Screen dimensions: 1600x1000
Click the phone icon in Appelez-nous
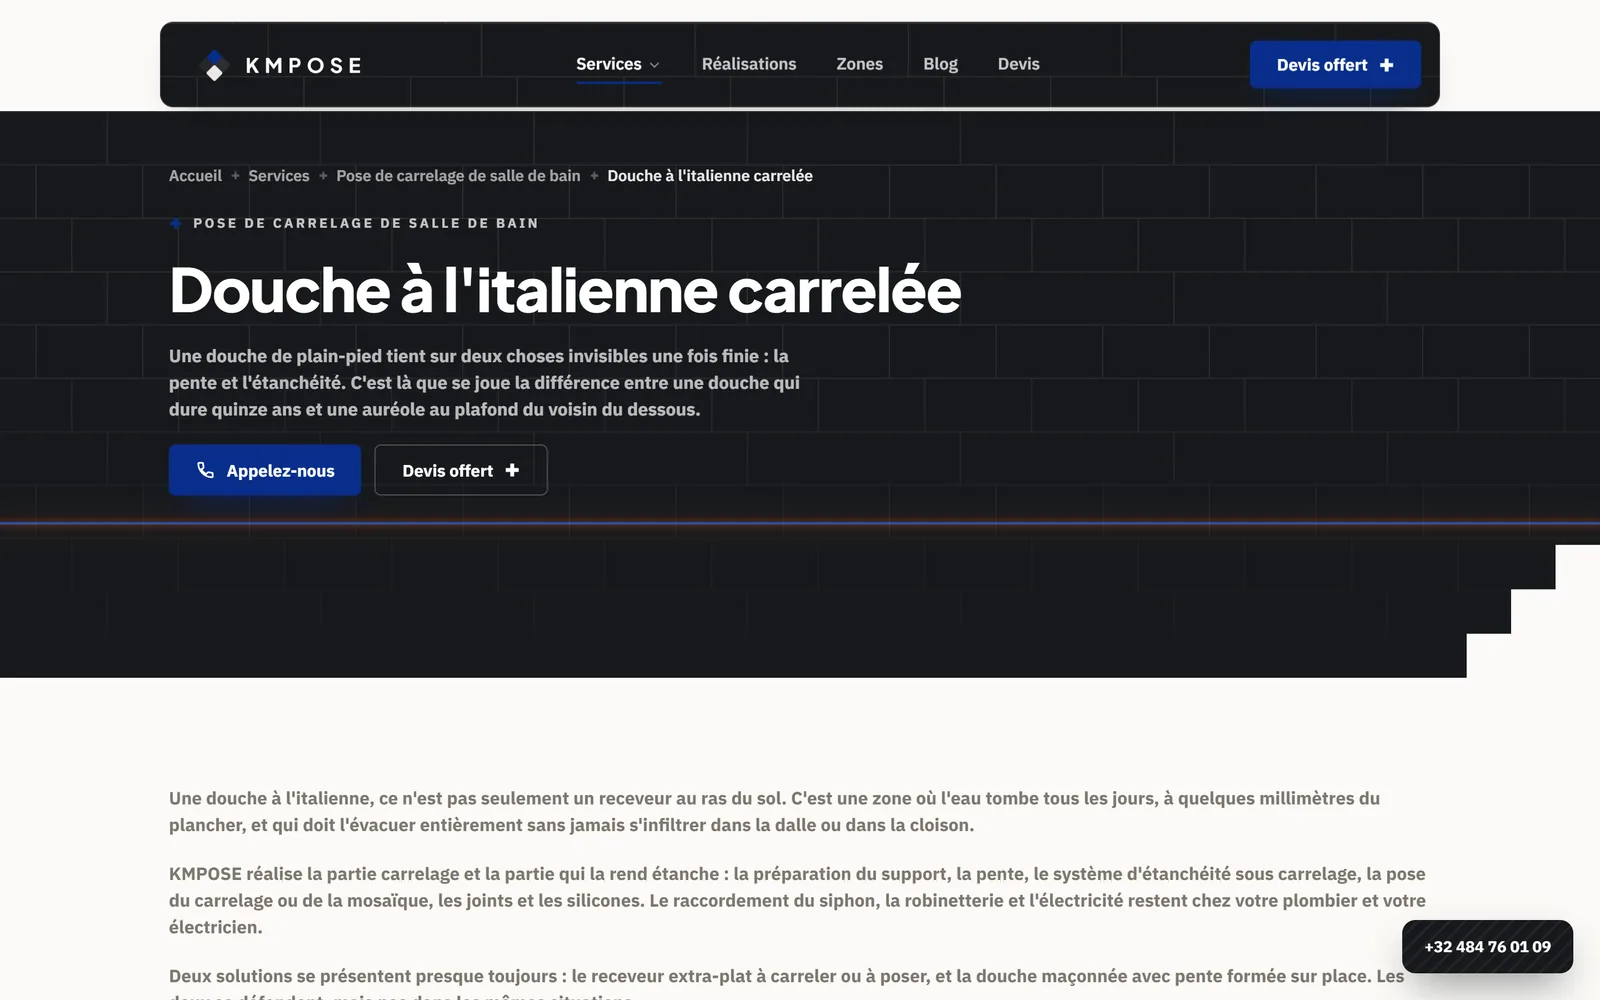click(x=206, y=470)
